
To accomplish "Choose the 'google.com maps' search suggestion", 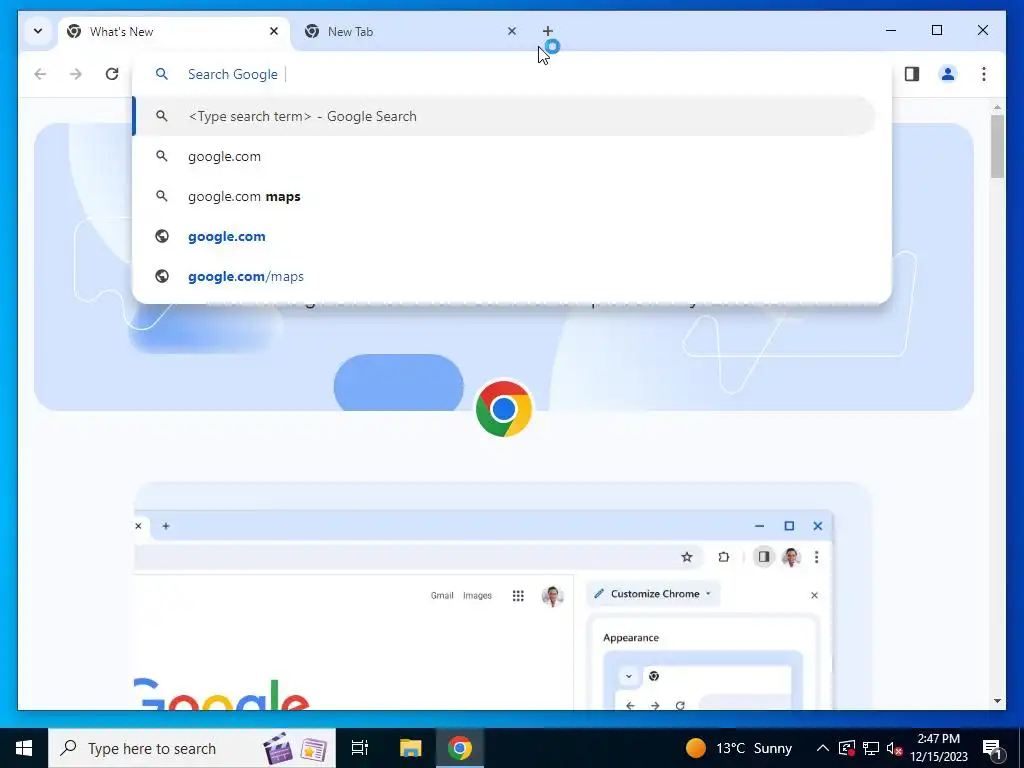I will point(504,197).
